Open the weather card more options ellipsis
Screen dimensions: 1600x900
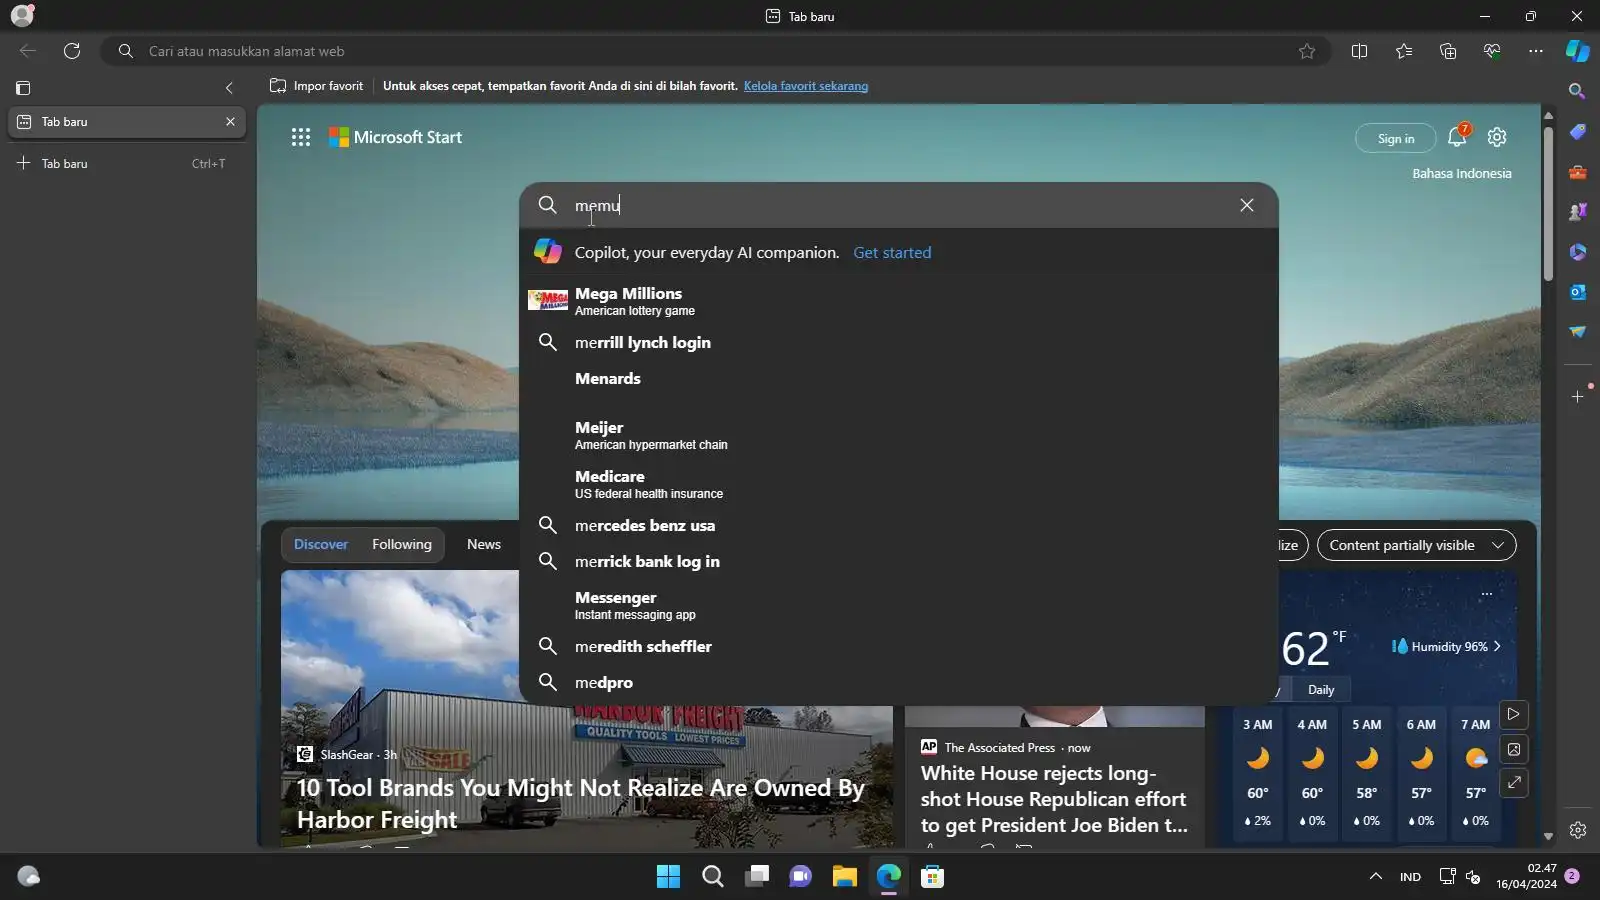(1486, 594)
